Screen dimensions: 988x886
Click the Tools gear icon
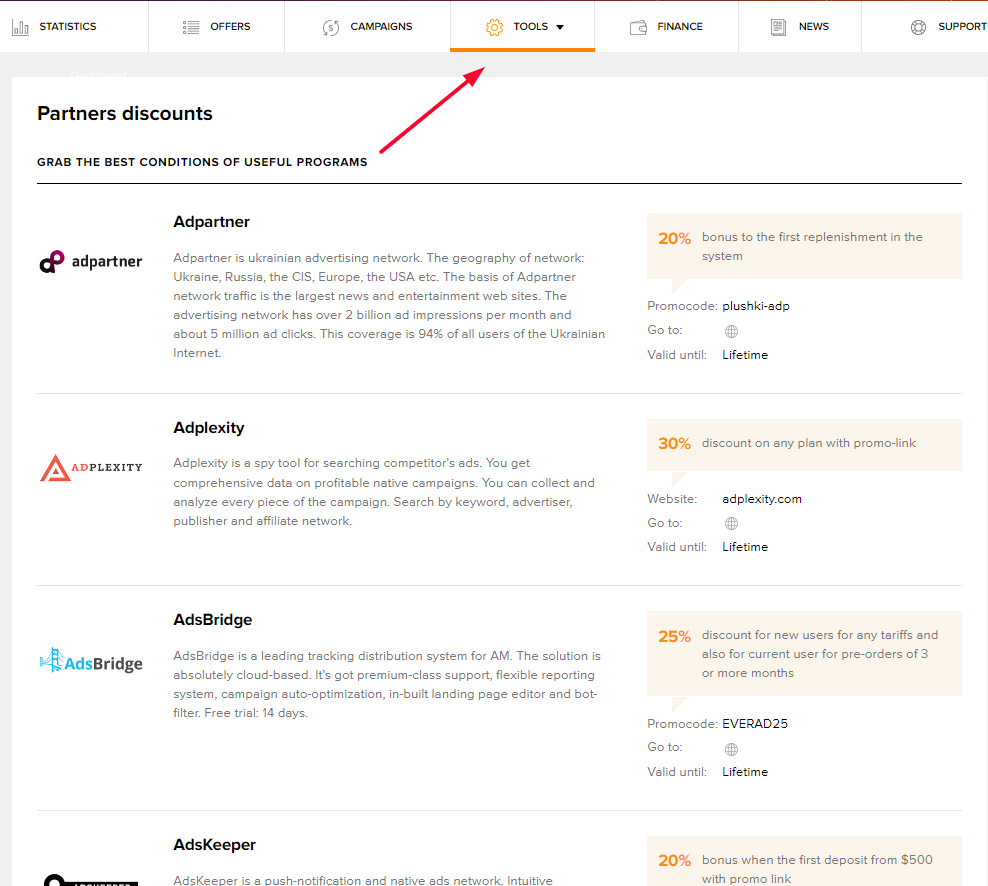tap(495, 27)
